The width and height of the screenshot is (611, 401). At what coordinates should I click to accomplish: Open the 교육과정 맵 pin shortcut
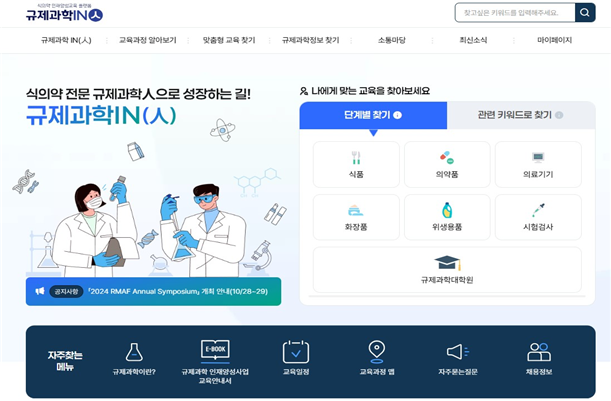(377, 358)
